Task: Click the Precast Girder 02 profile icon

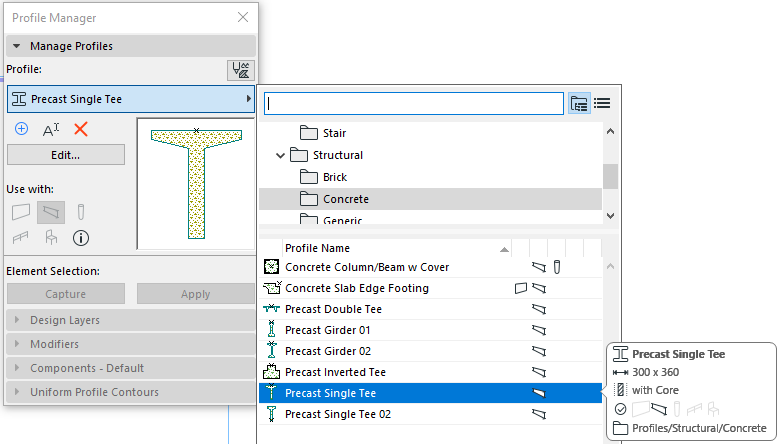Action: point(271,350)
